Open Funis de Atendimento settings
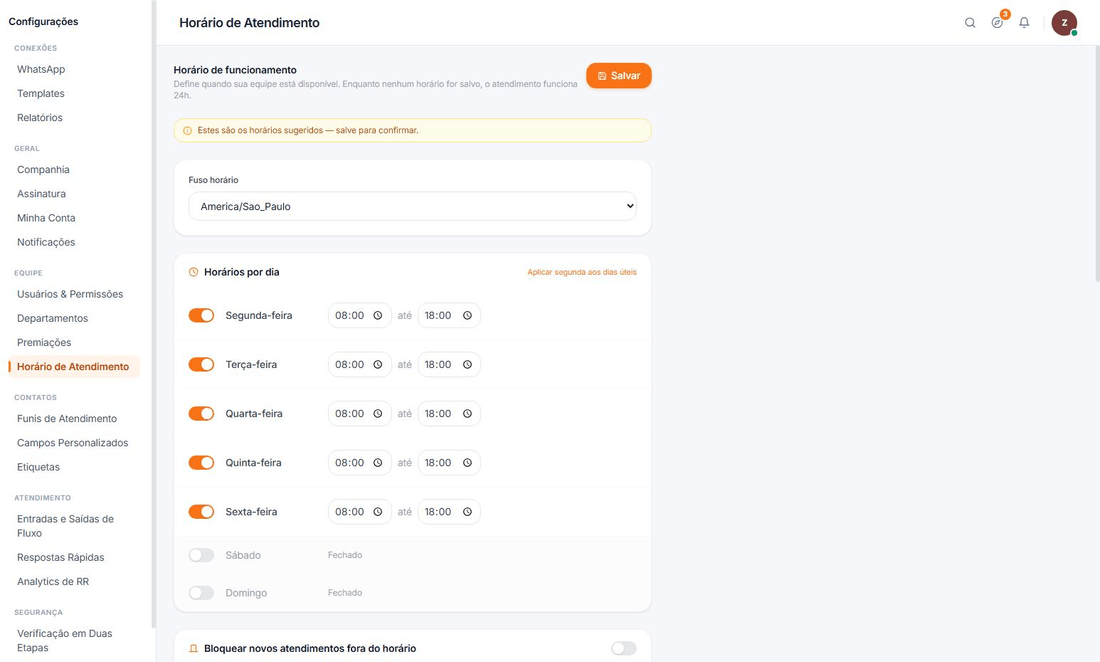 click(67, 419)
